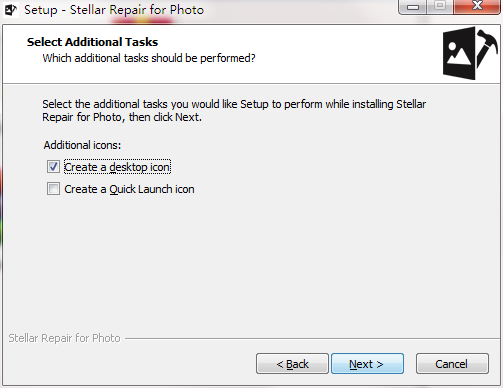
Task: Minimize the setup window
Action: click(413, 7)
